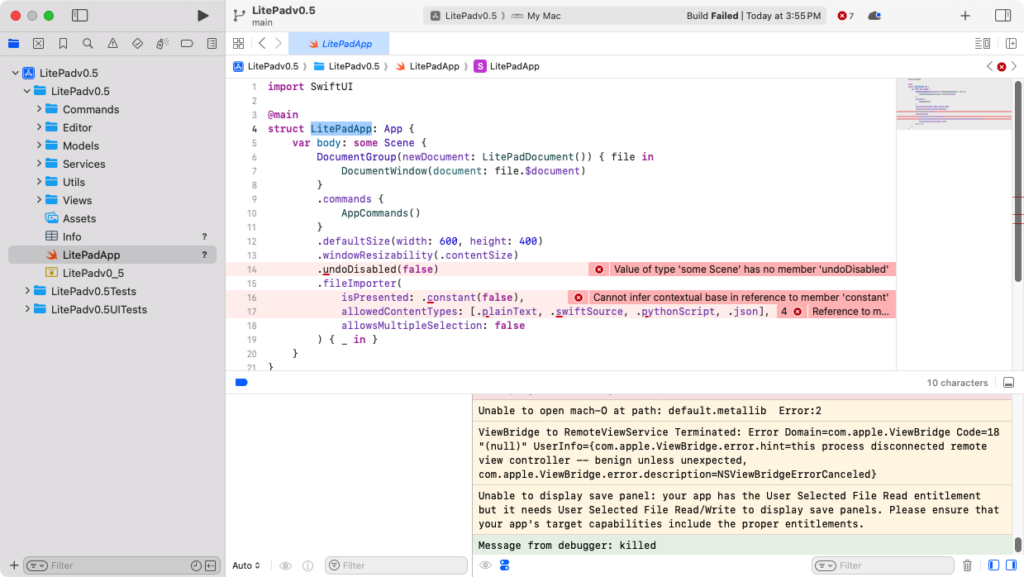Expand the Services folder
The image size is (1024, 577).
pos(39,164)
